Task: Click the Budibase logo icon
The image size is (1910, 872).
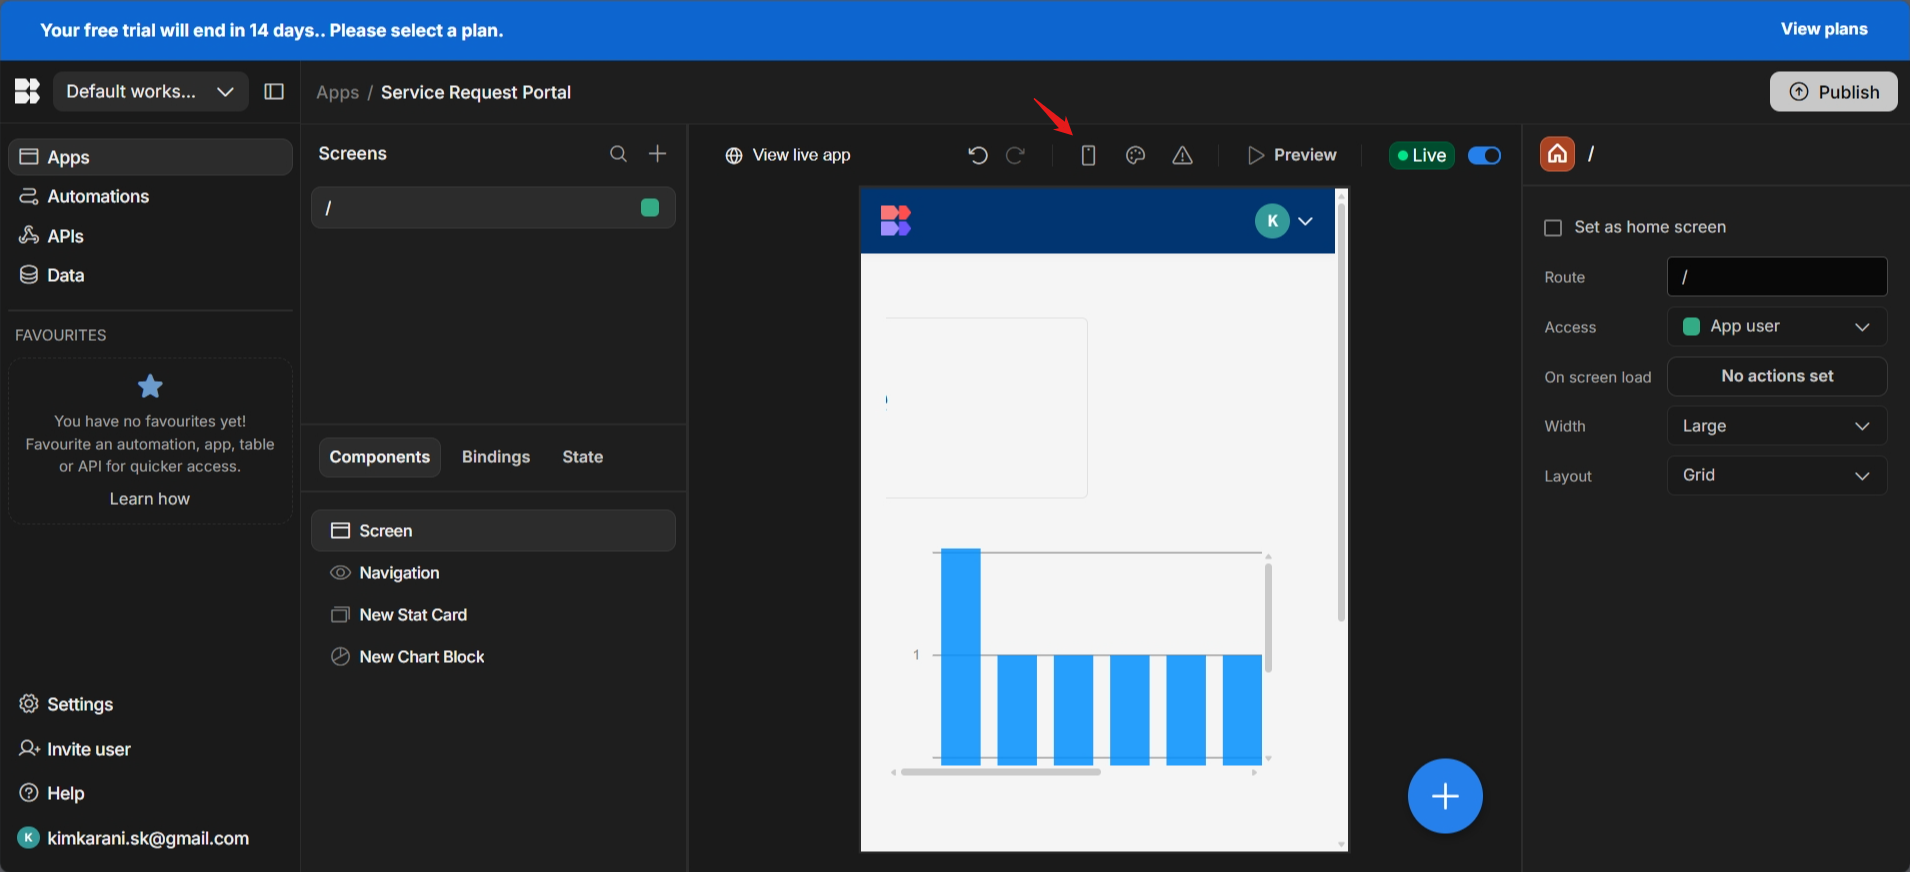Action: 27,92
